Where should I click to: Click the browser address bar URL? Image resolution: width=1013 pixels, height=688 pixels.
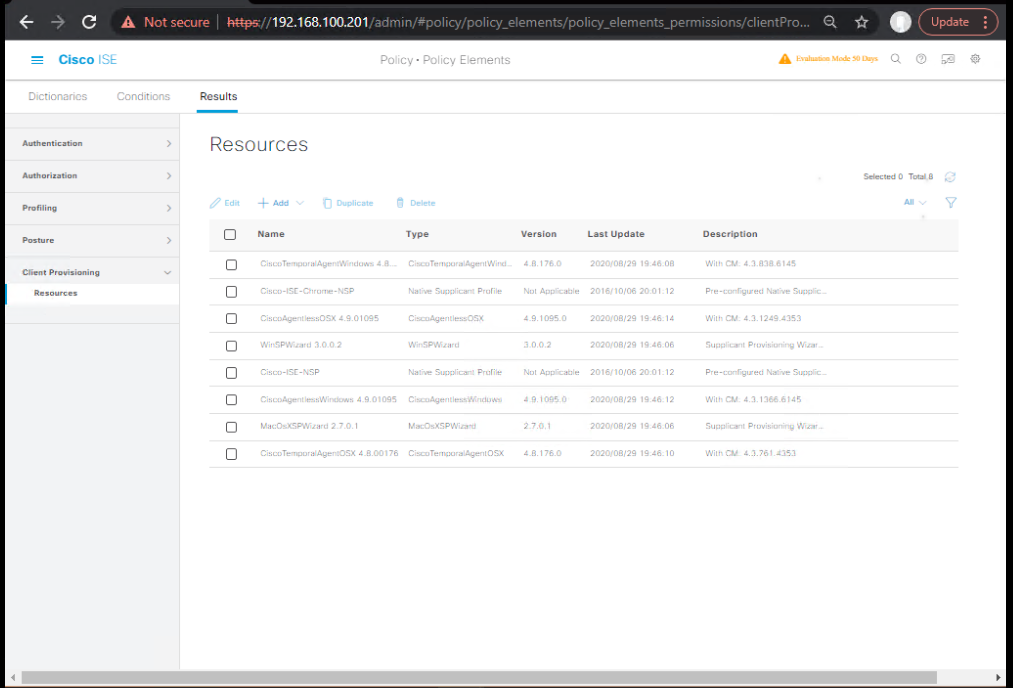click(x=518, y=22)
